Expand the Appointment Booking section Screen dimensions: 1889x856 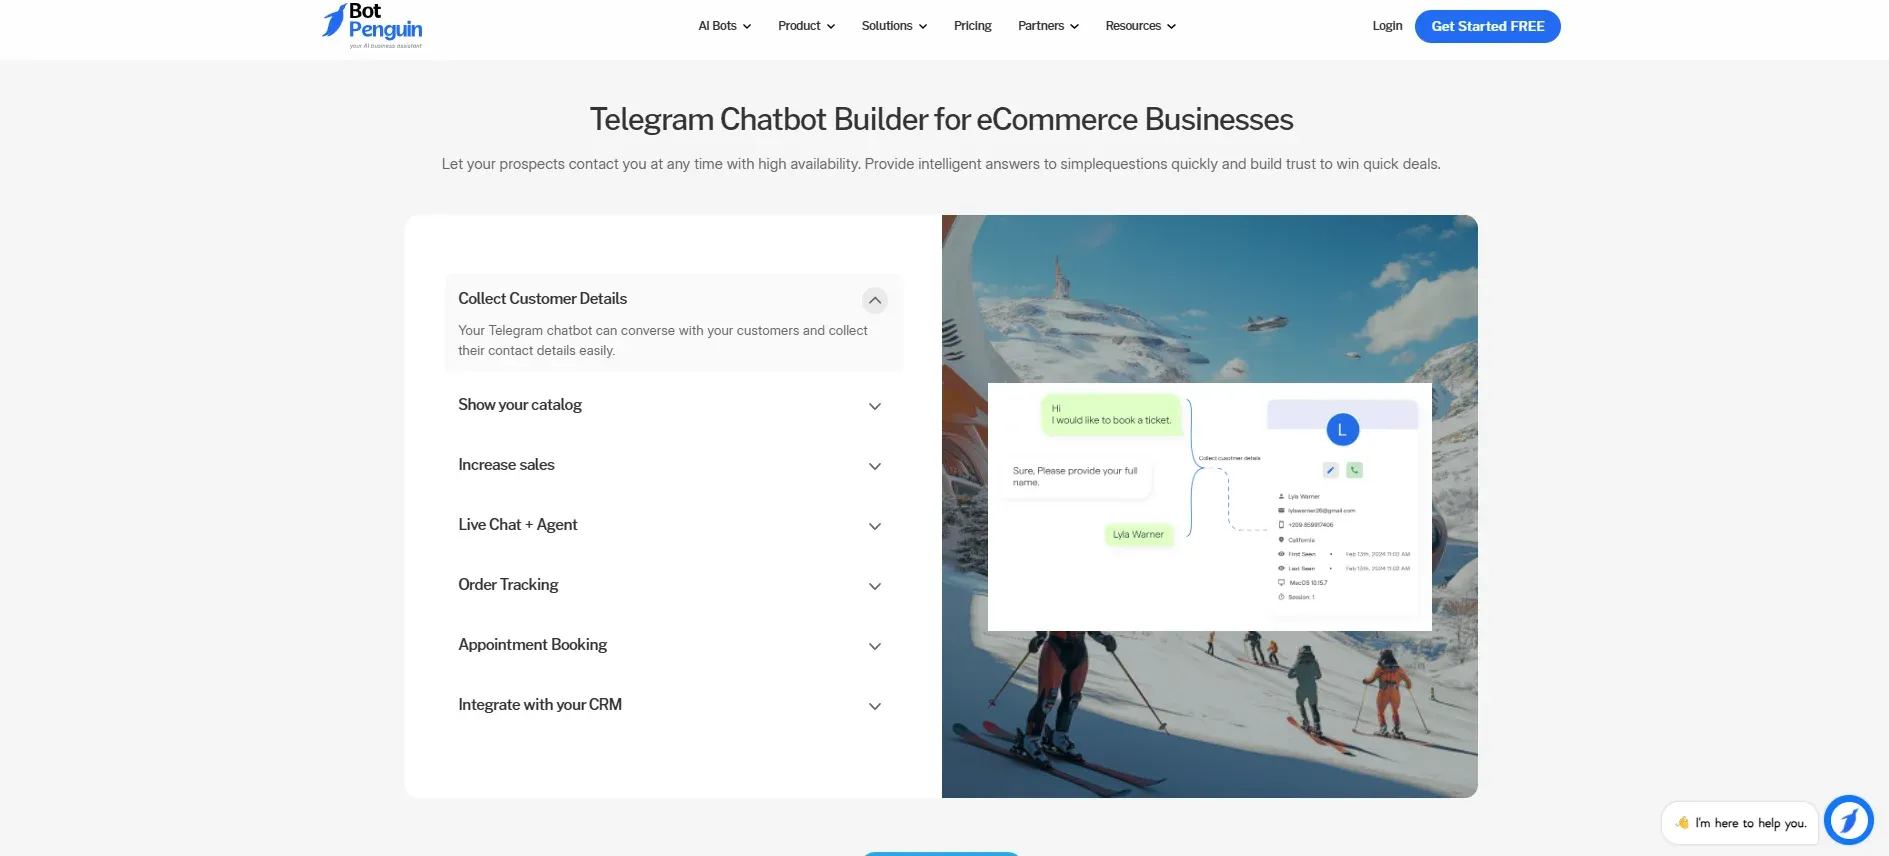pos(673,645)
